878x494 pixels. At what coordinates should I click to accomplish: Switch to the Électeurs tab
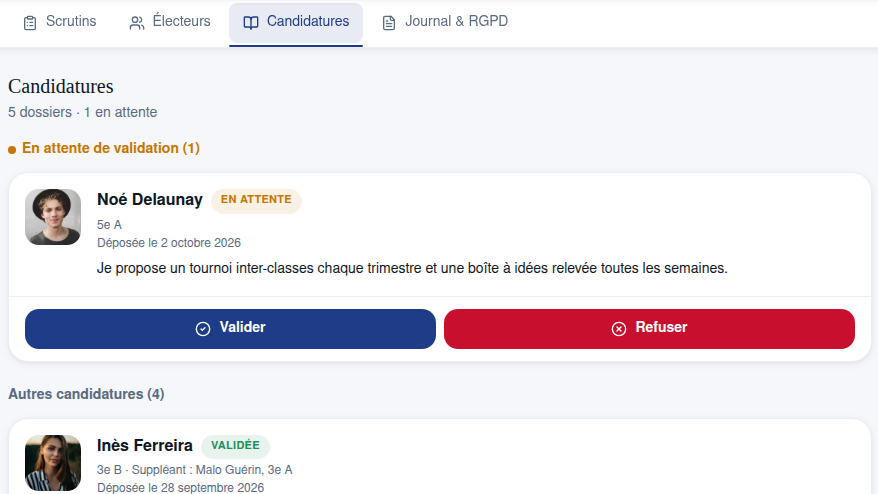tap(170, 22)
